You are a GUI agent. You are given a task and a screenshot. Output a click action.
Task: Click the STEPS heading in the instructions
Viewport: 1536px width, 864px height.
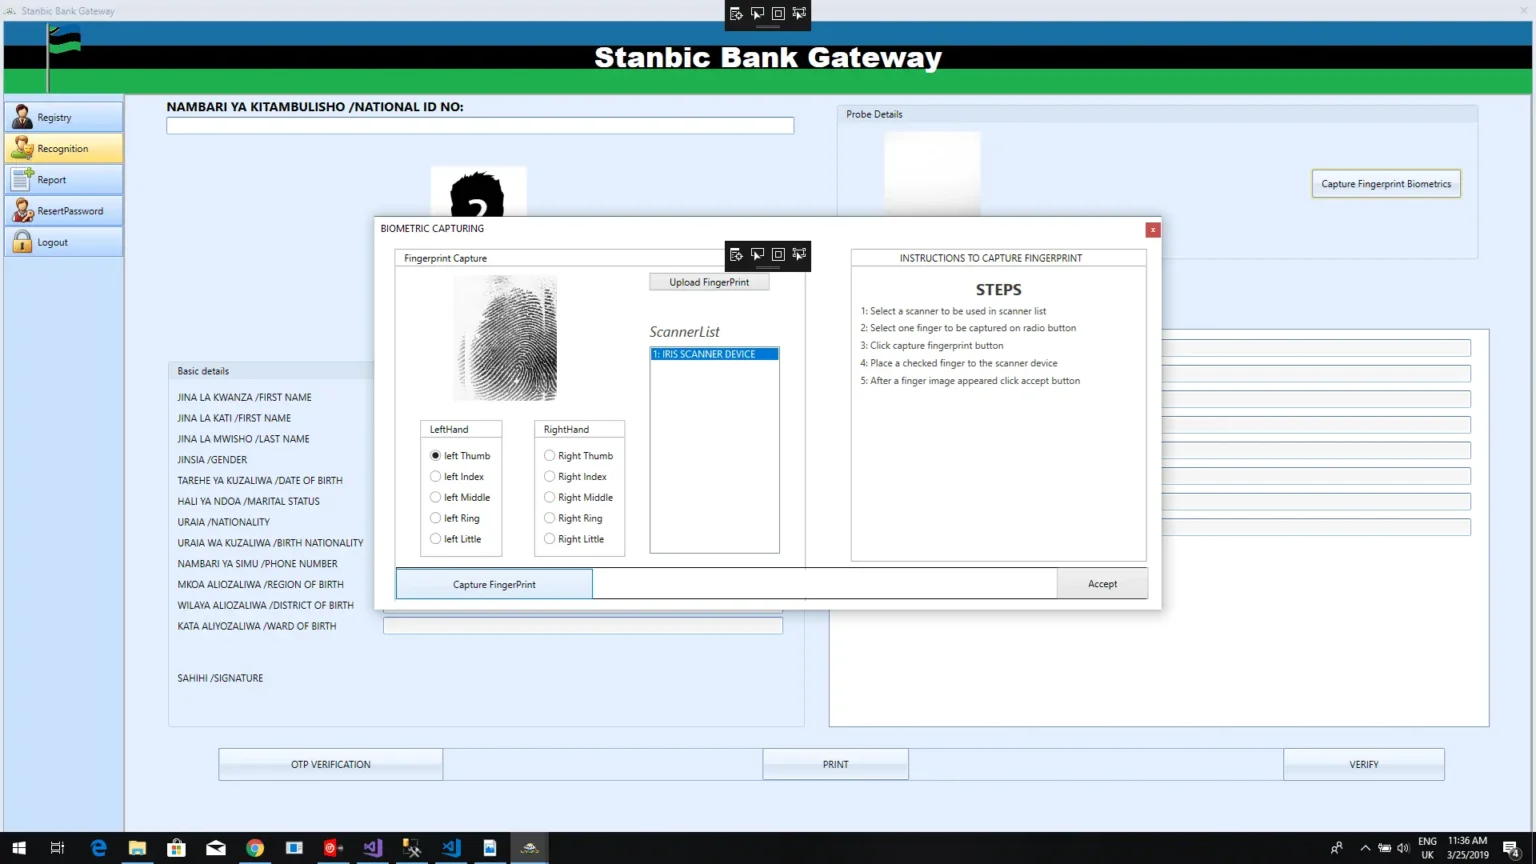click(998, 290)
